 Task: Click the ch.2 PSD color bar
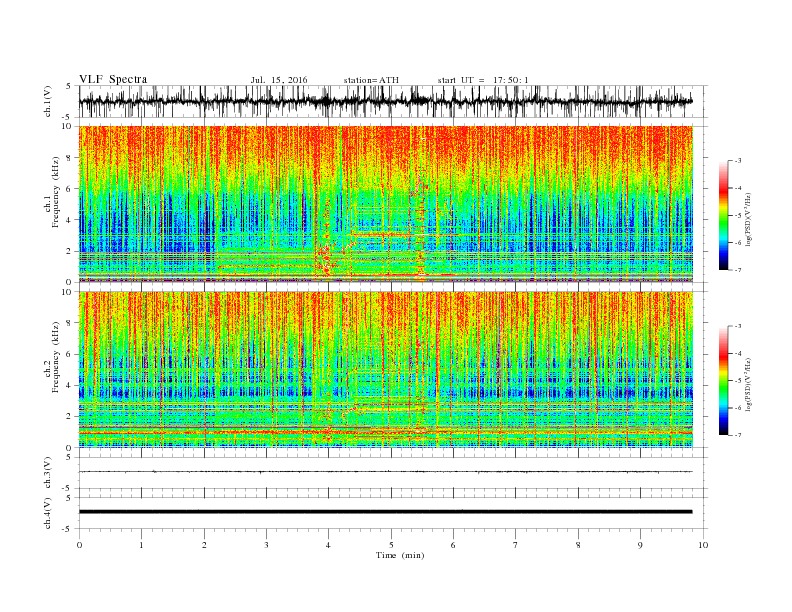tap(723, 381)
